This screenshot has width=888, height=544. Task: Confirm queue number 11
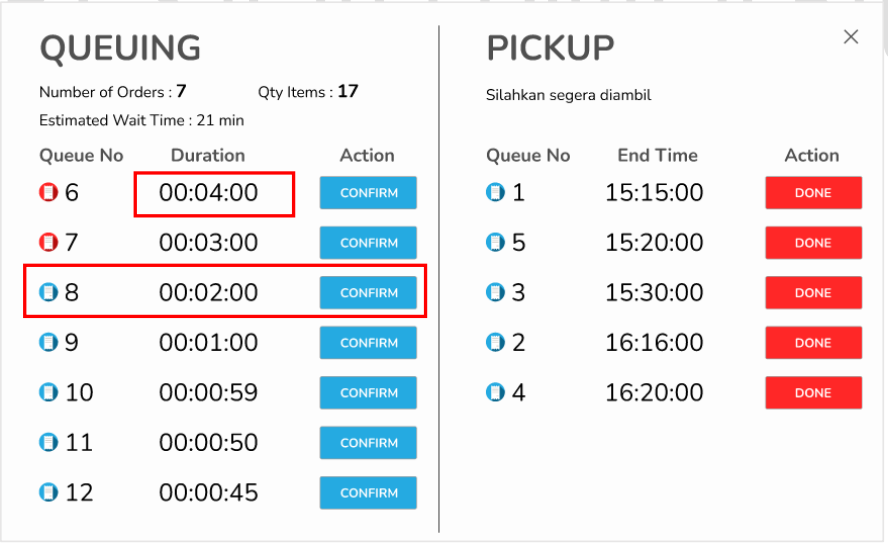[x=368, y=443]
